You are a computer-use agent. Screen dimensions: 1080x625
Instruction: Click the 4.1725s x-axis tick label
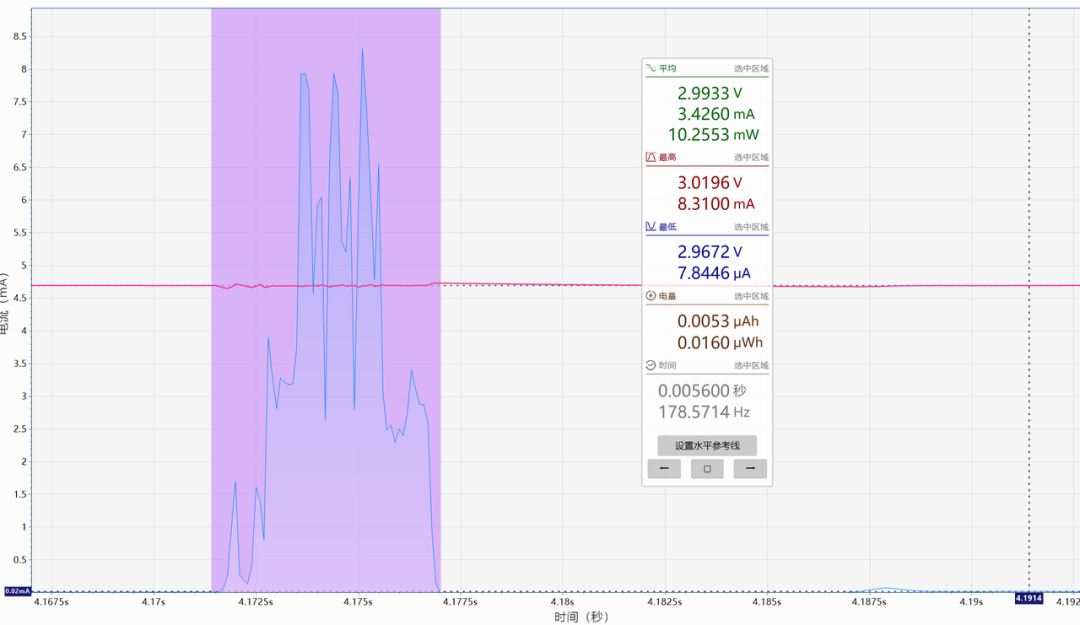pyautogui.click(x=256, y=602)
